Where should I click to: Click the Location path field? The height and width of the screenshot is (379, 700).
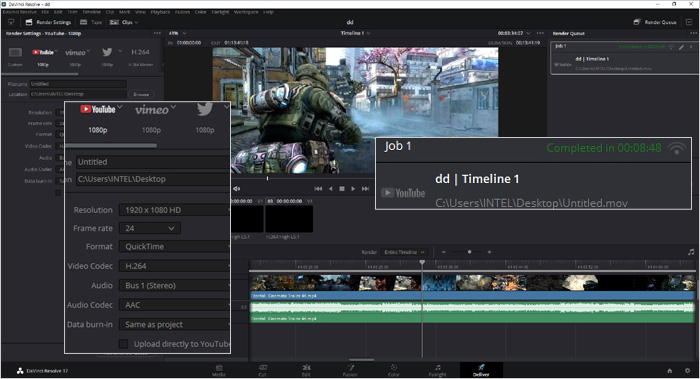[x=78, y=94]
